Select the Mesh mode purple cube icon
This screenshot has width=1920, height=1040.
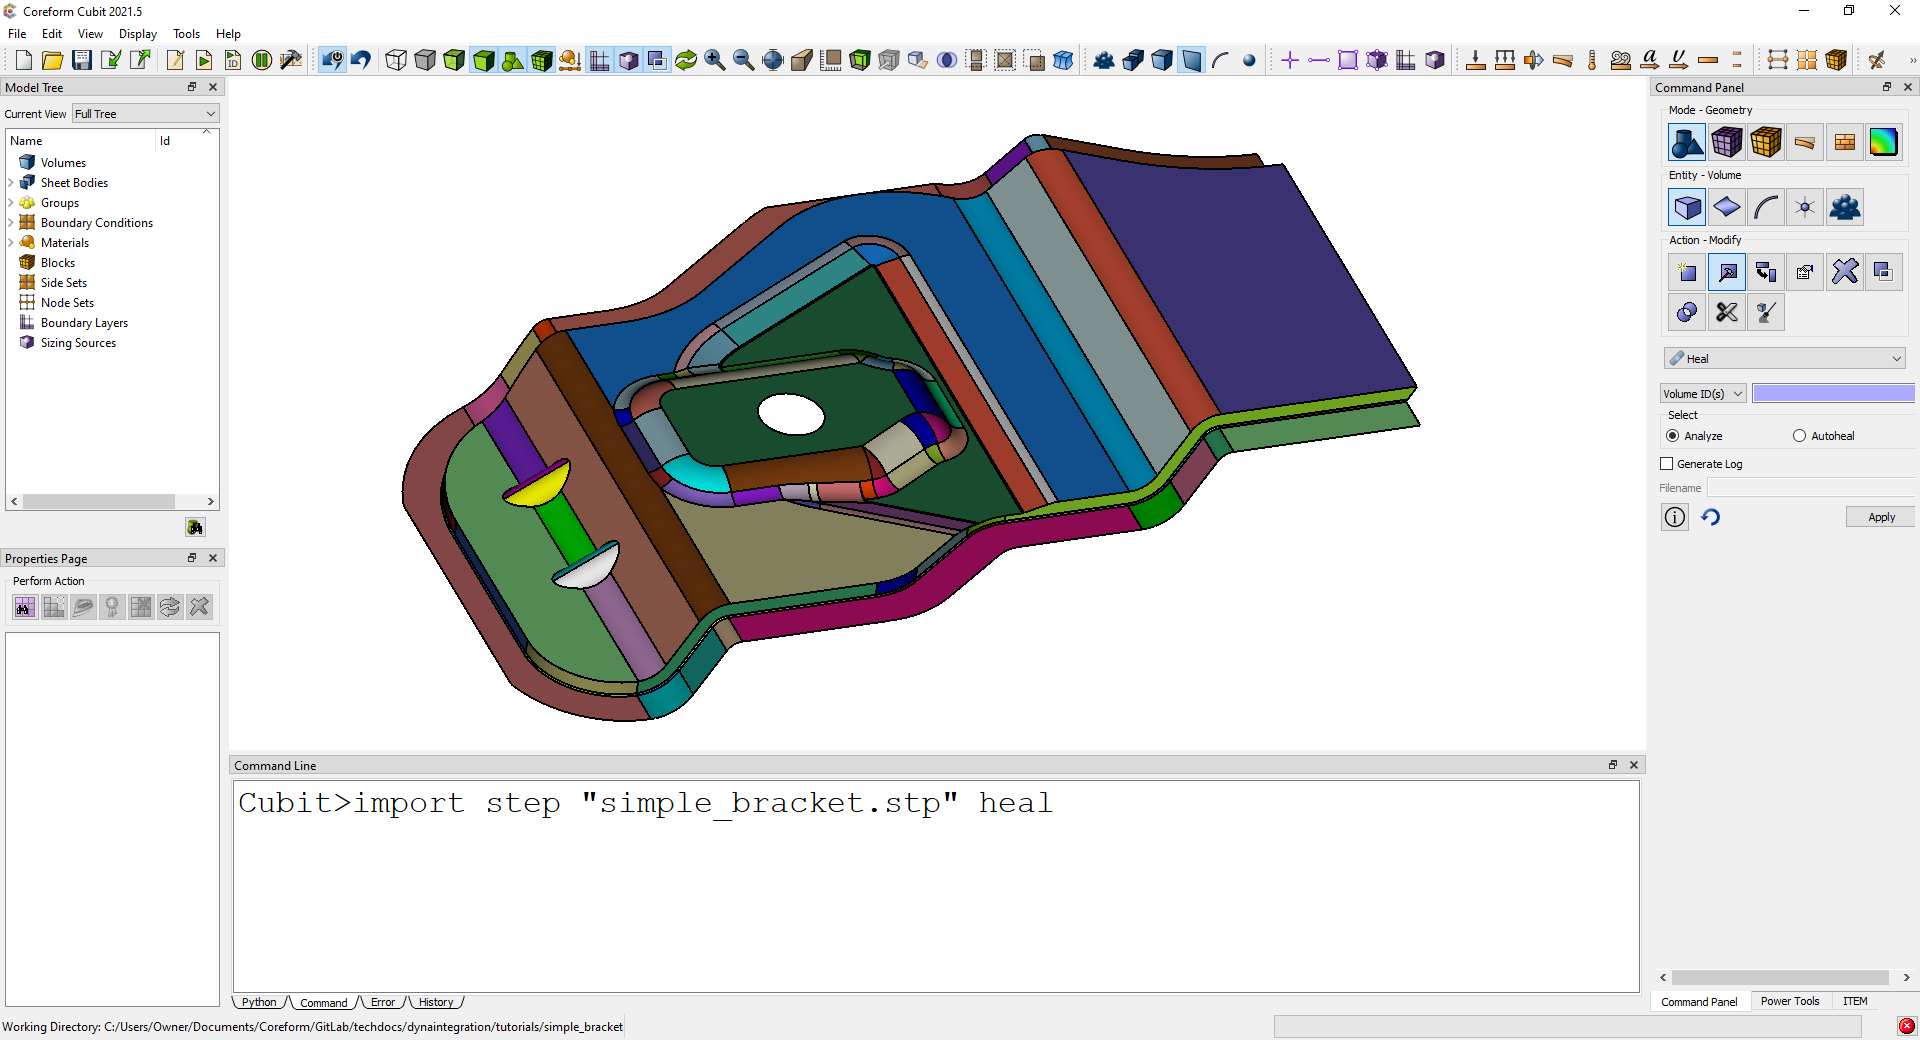pos(1726,143)
